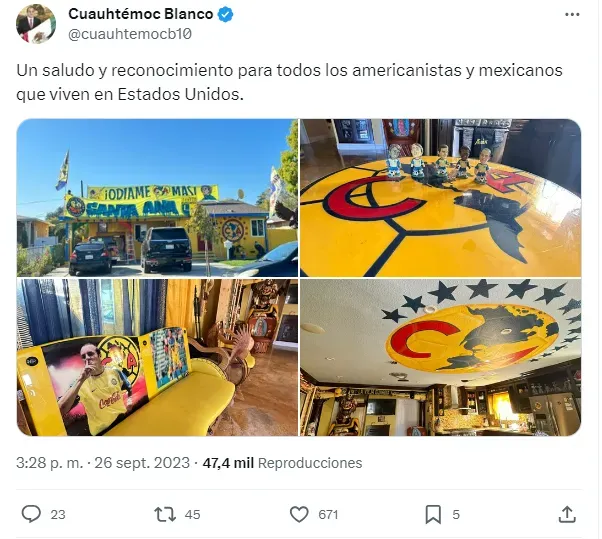Viewport: 602px width, 539px height.
Task: Click the reply count 23
Action: pyautogui.click(x=58, y=514)
